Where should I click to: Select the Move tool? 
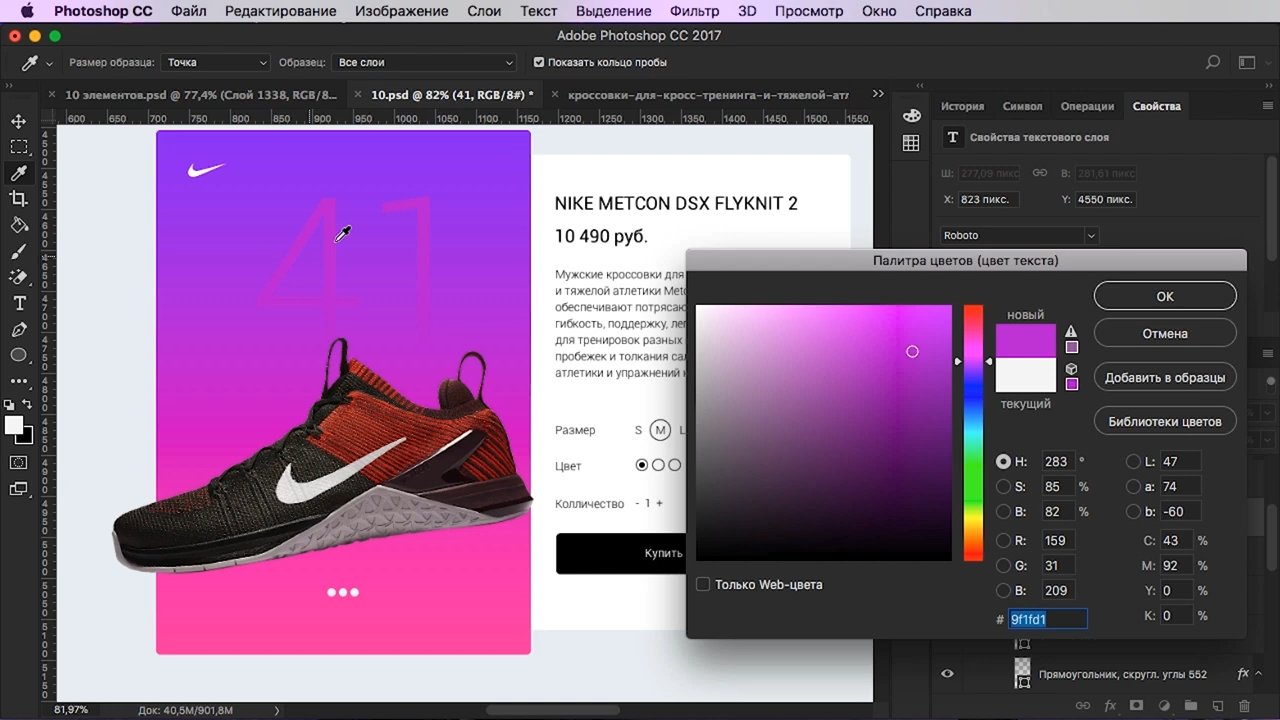point(19,122)
